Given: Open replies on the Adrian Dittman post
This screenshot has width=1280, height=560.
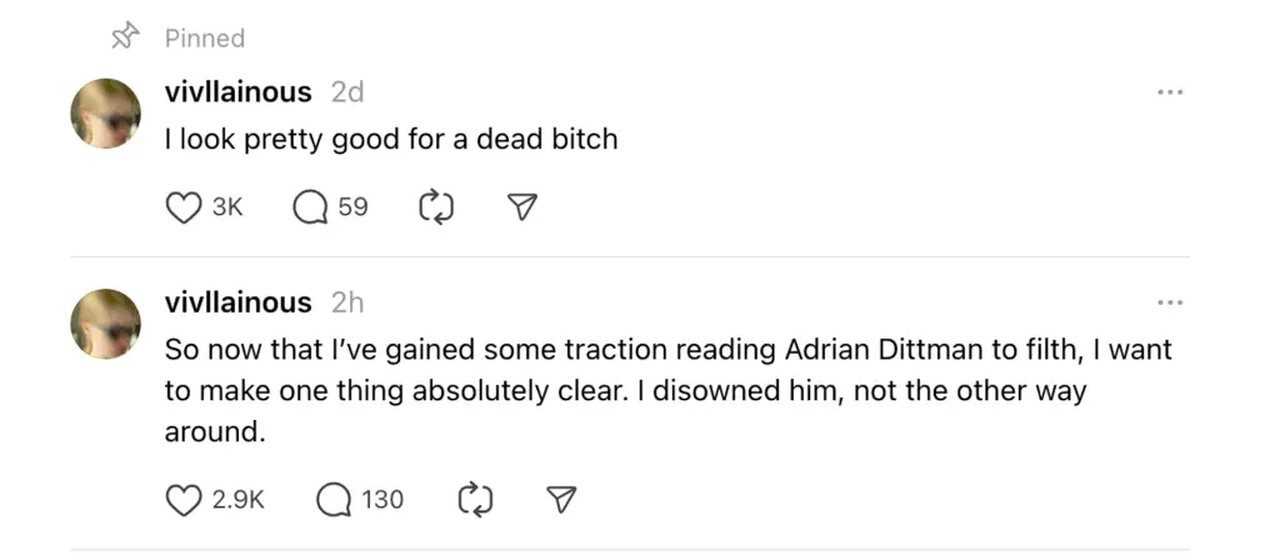Looking at the screenshot, I should click(x=333, y=499).
